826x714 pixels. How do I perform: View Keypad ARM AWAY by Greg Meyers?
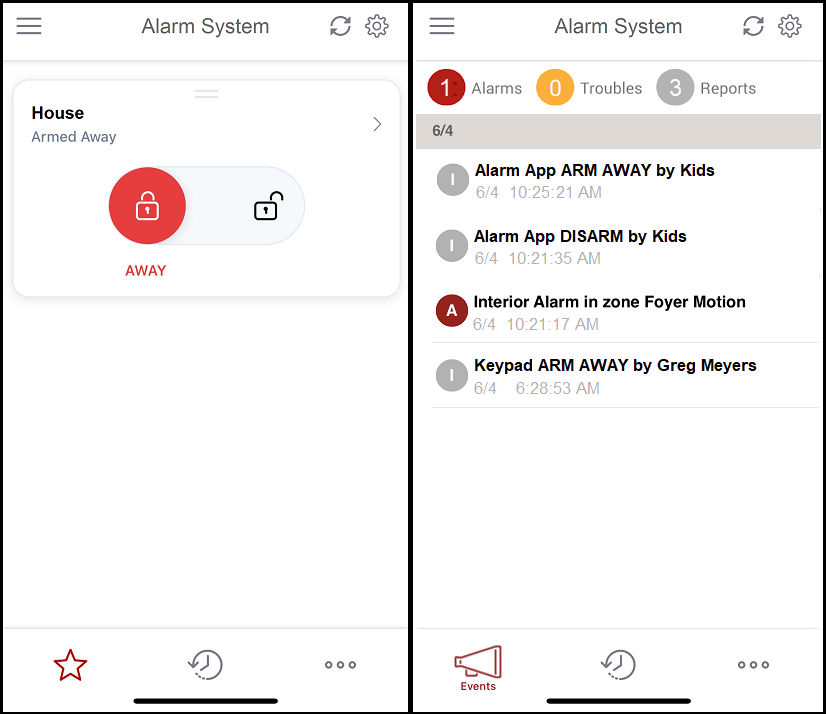pos(615,375)
